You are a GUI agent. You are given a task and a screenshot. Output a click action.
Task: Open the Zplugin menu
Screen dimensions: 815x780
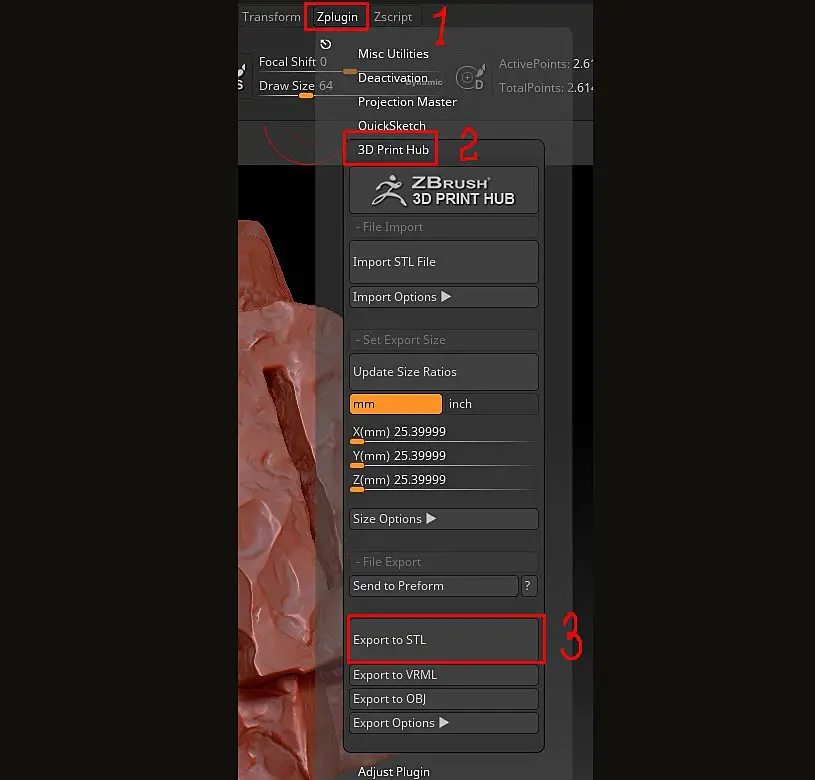click(337, 17)
